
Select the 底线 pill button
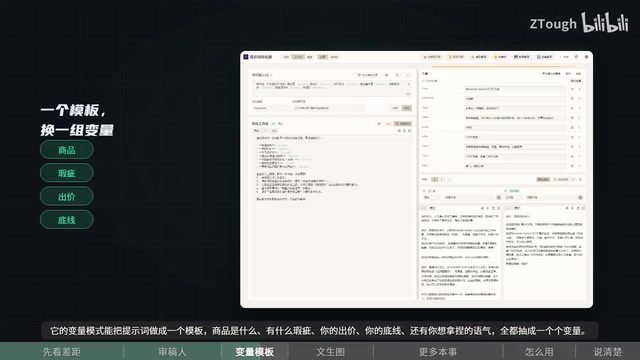coord(67,220)
